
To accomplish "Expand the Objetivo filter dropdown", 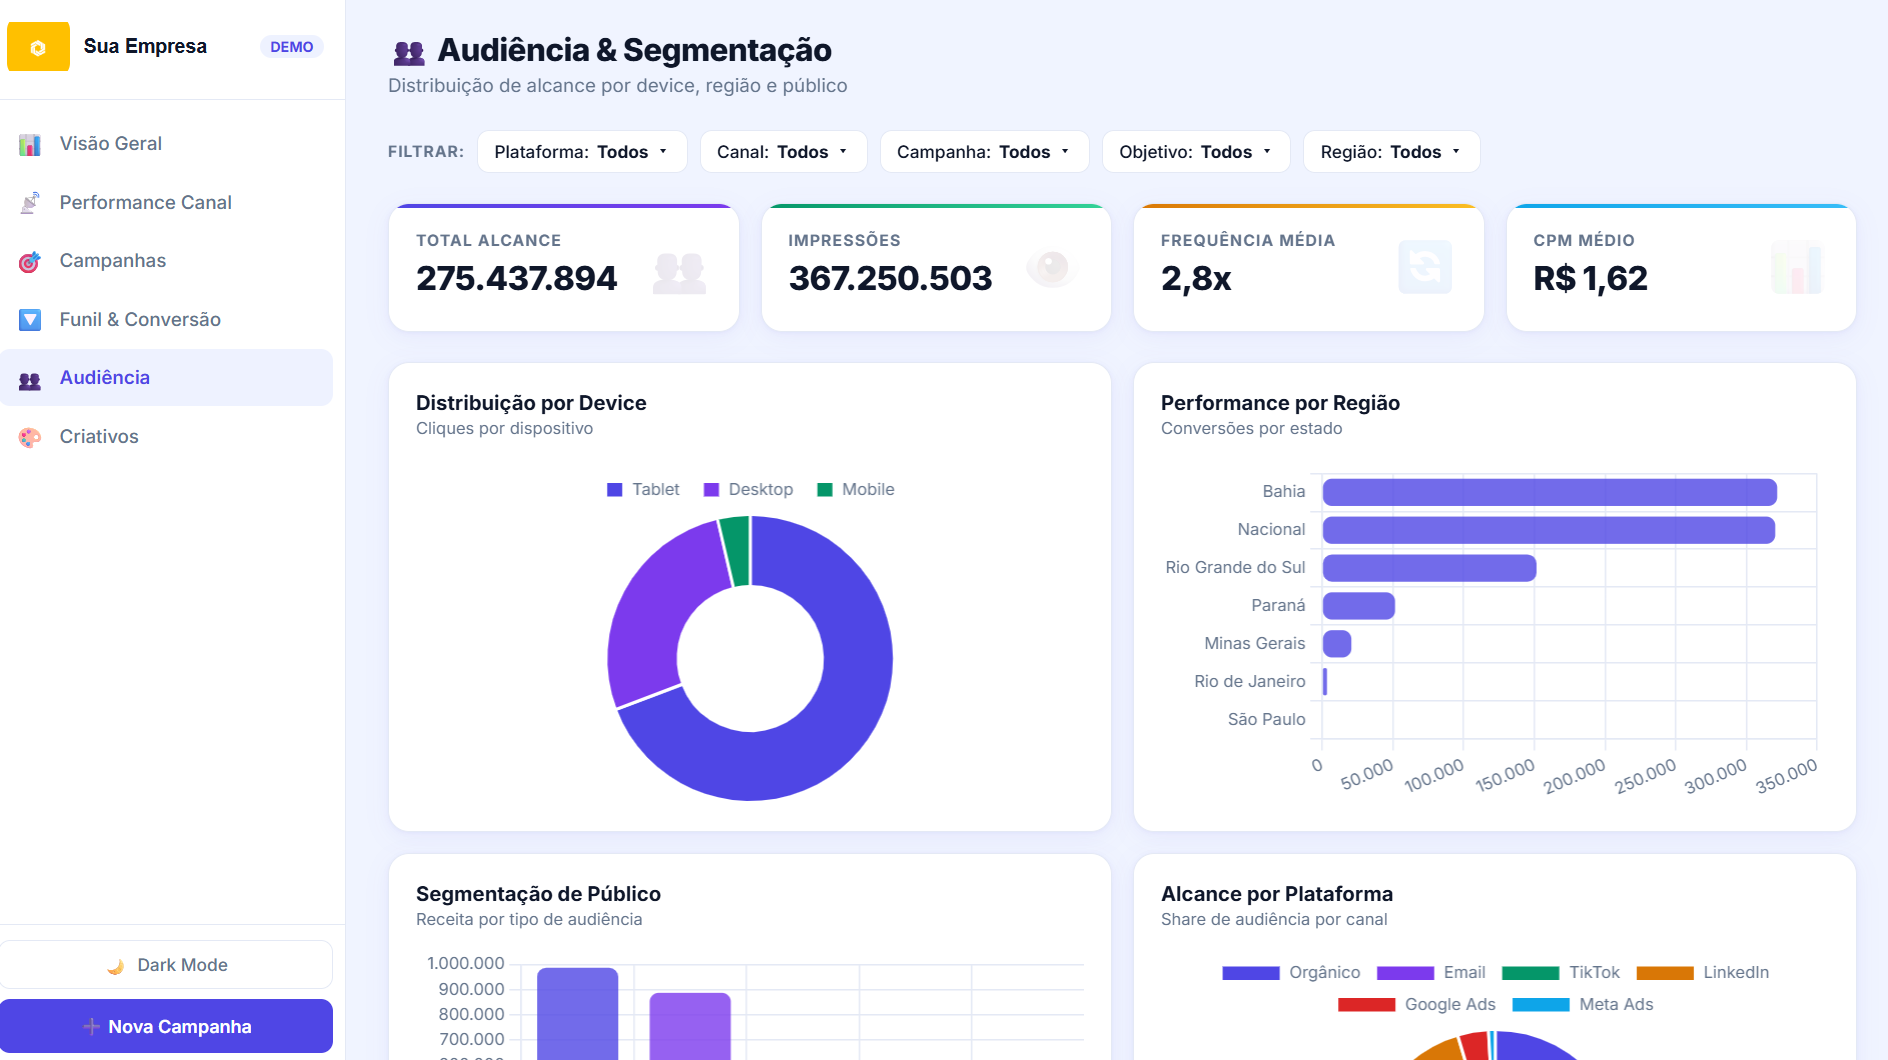I will (1196, 152).
